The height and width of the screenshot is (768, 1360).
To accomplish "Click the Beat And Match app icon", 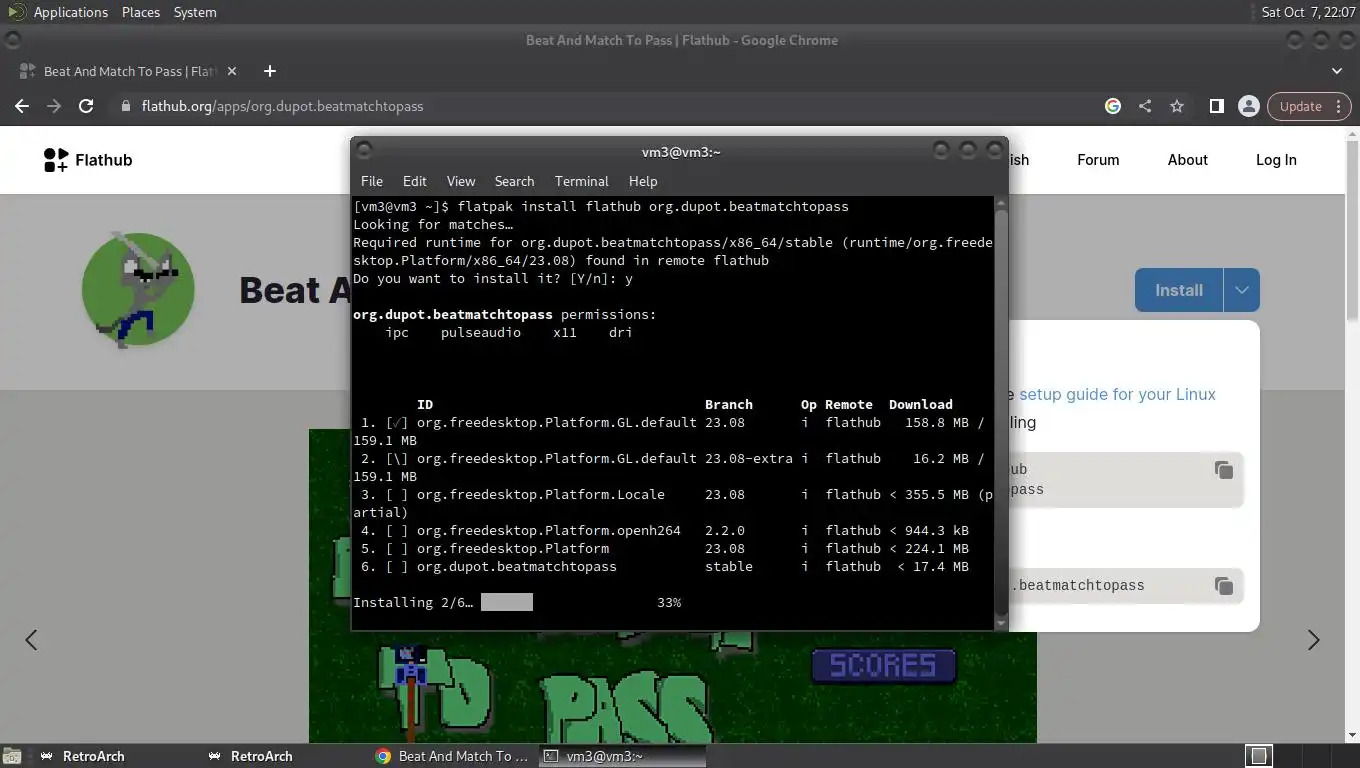I will 138,290.
